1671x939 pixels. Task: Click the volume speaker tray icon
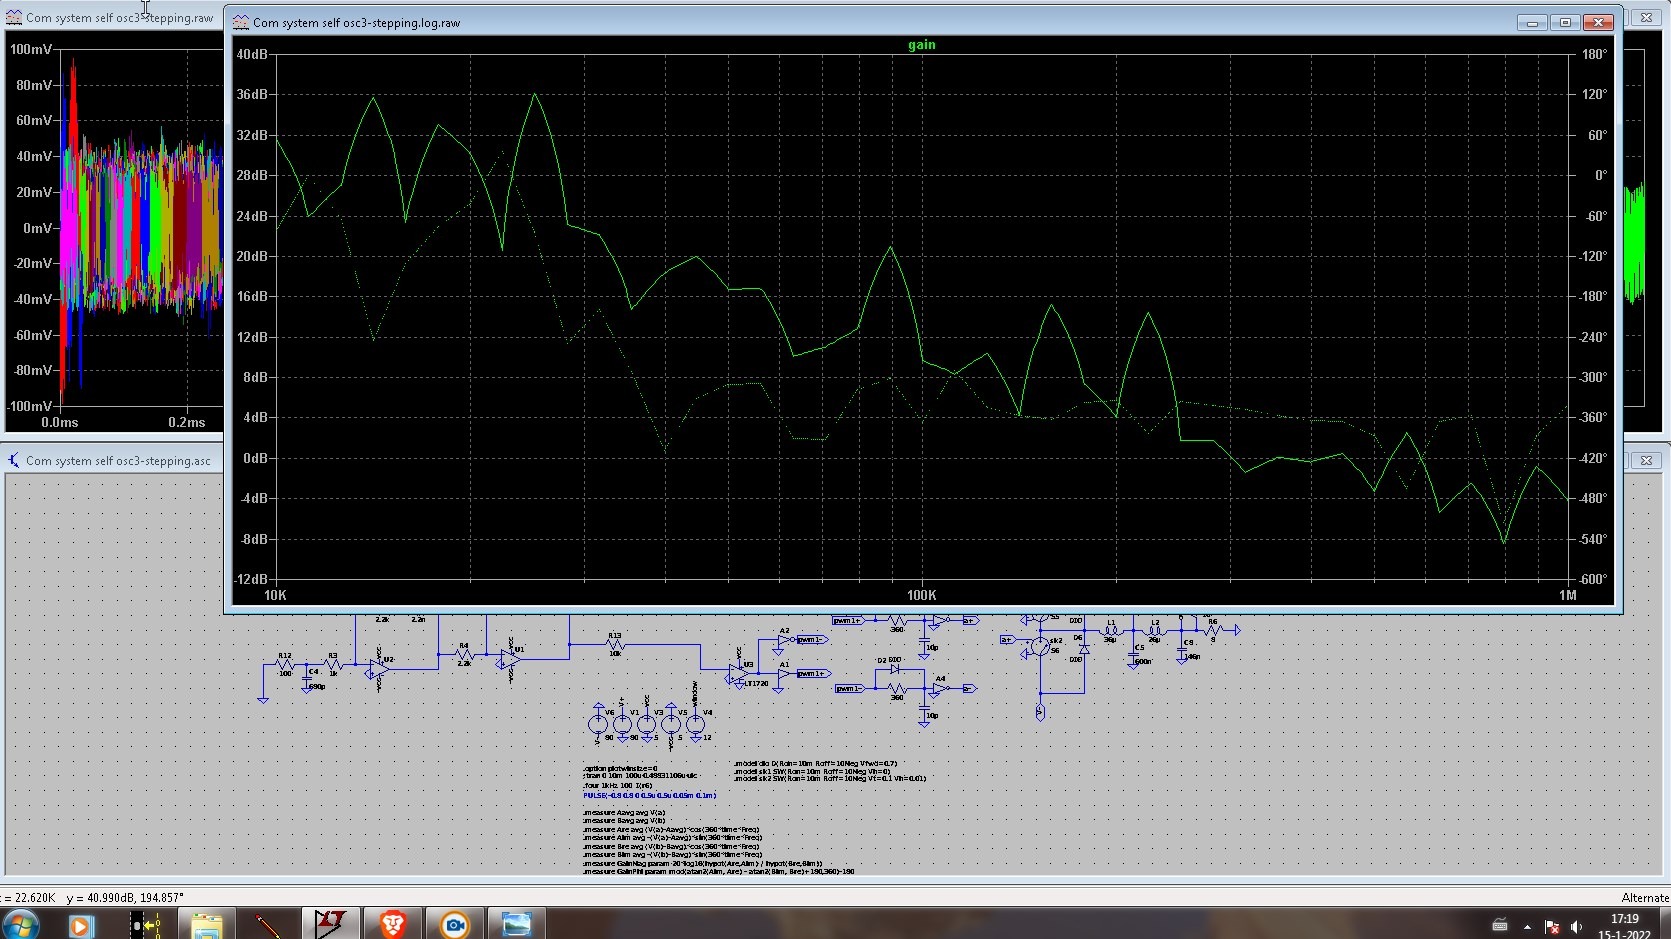pyautogui.click(x=1577, y=927)
